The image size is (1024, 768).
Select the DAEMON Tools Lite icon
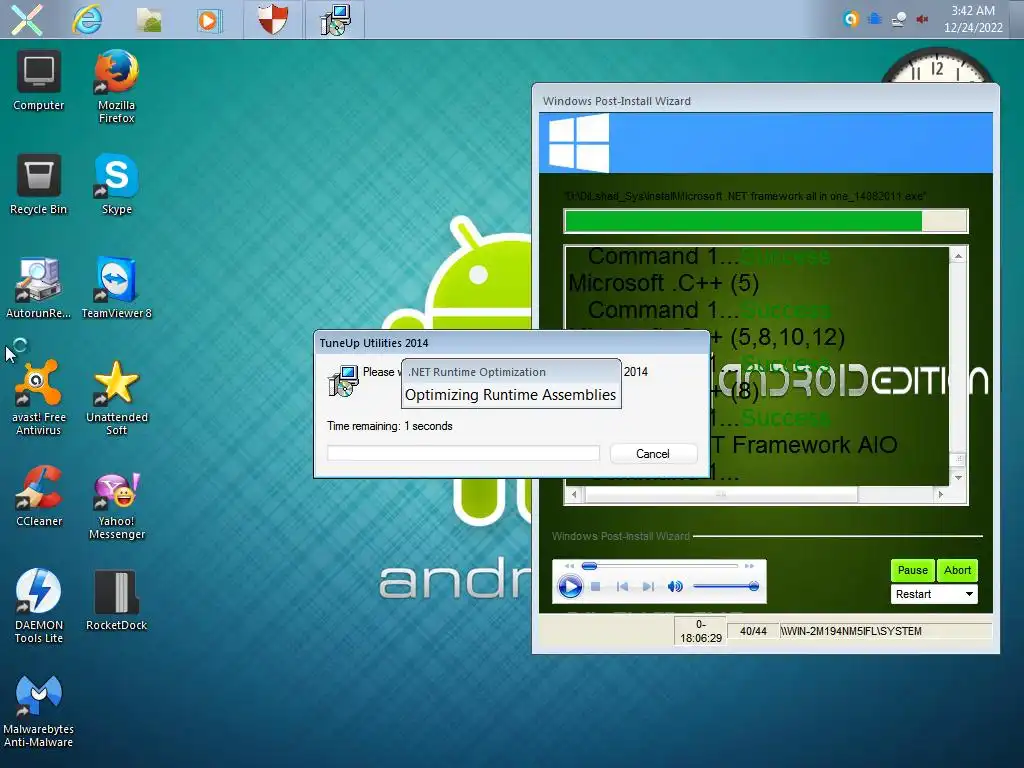click(39, 607)
